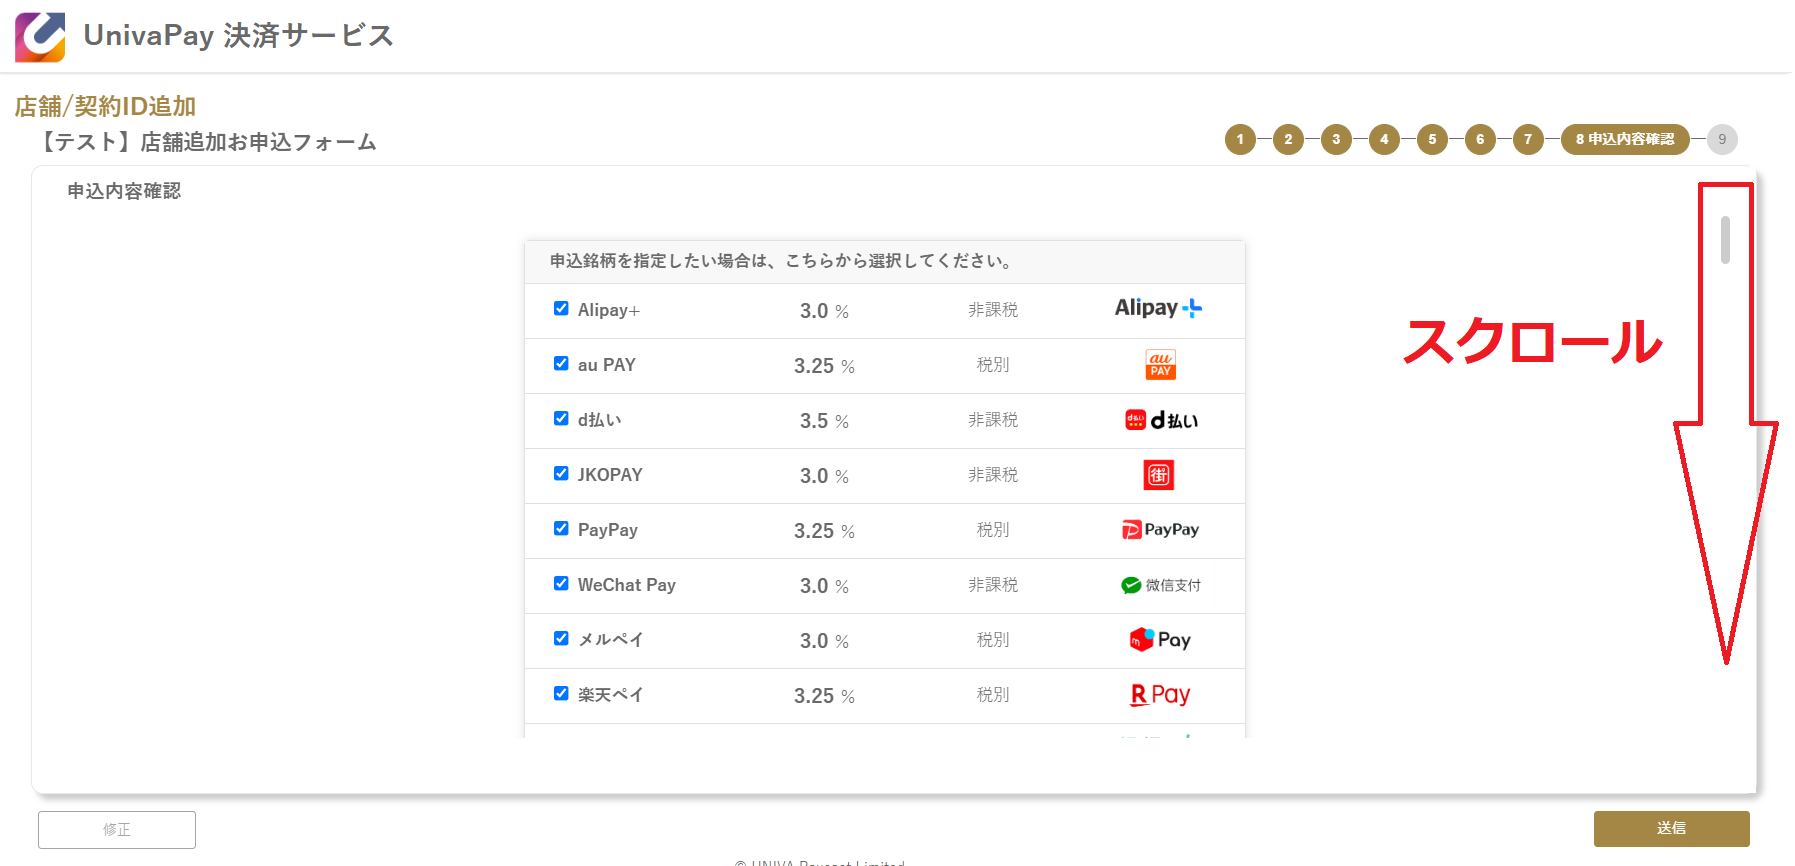Screen dimensions: 1795x866
Task: Click the 申込内容確認 section title
Action: [x=124, y=191]
